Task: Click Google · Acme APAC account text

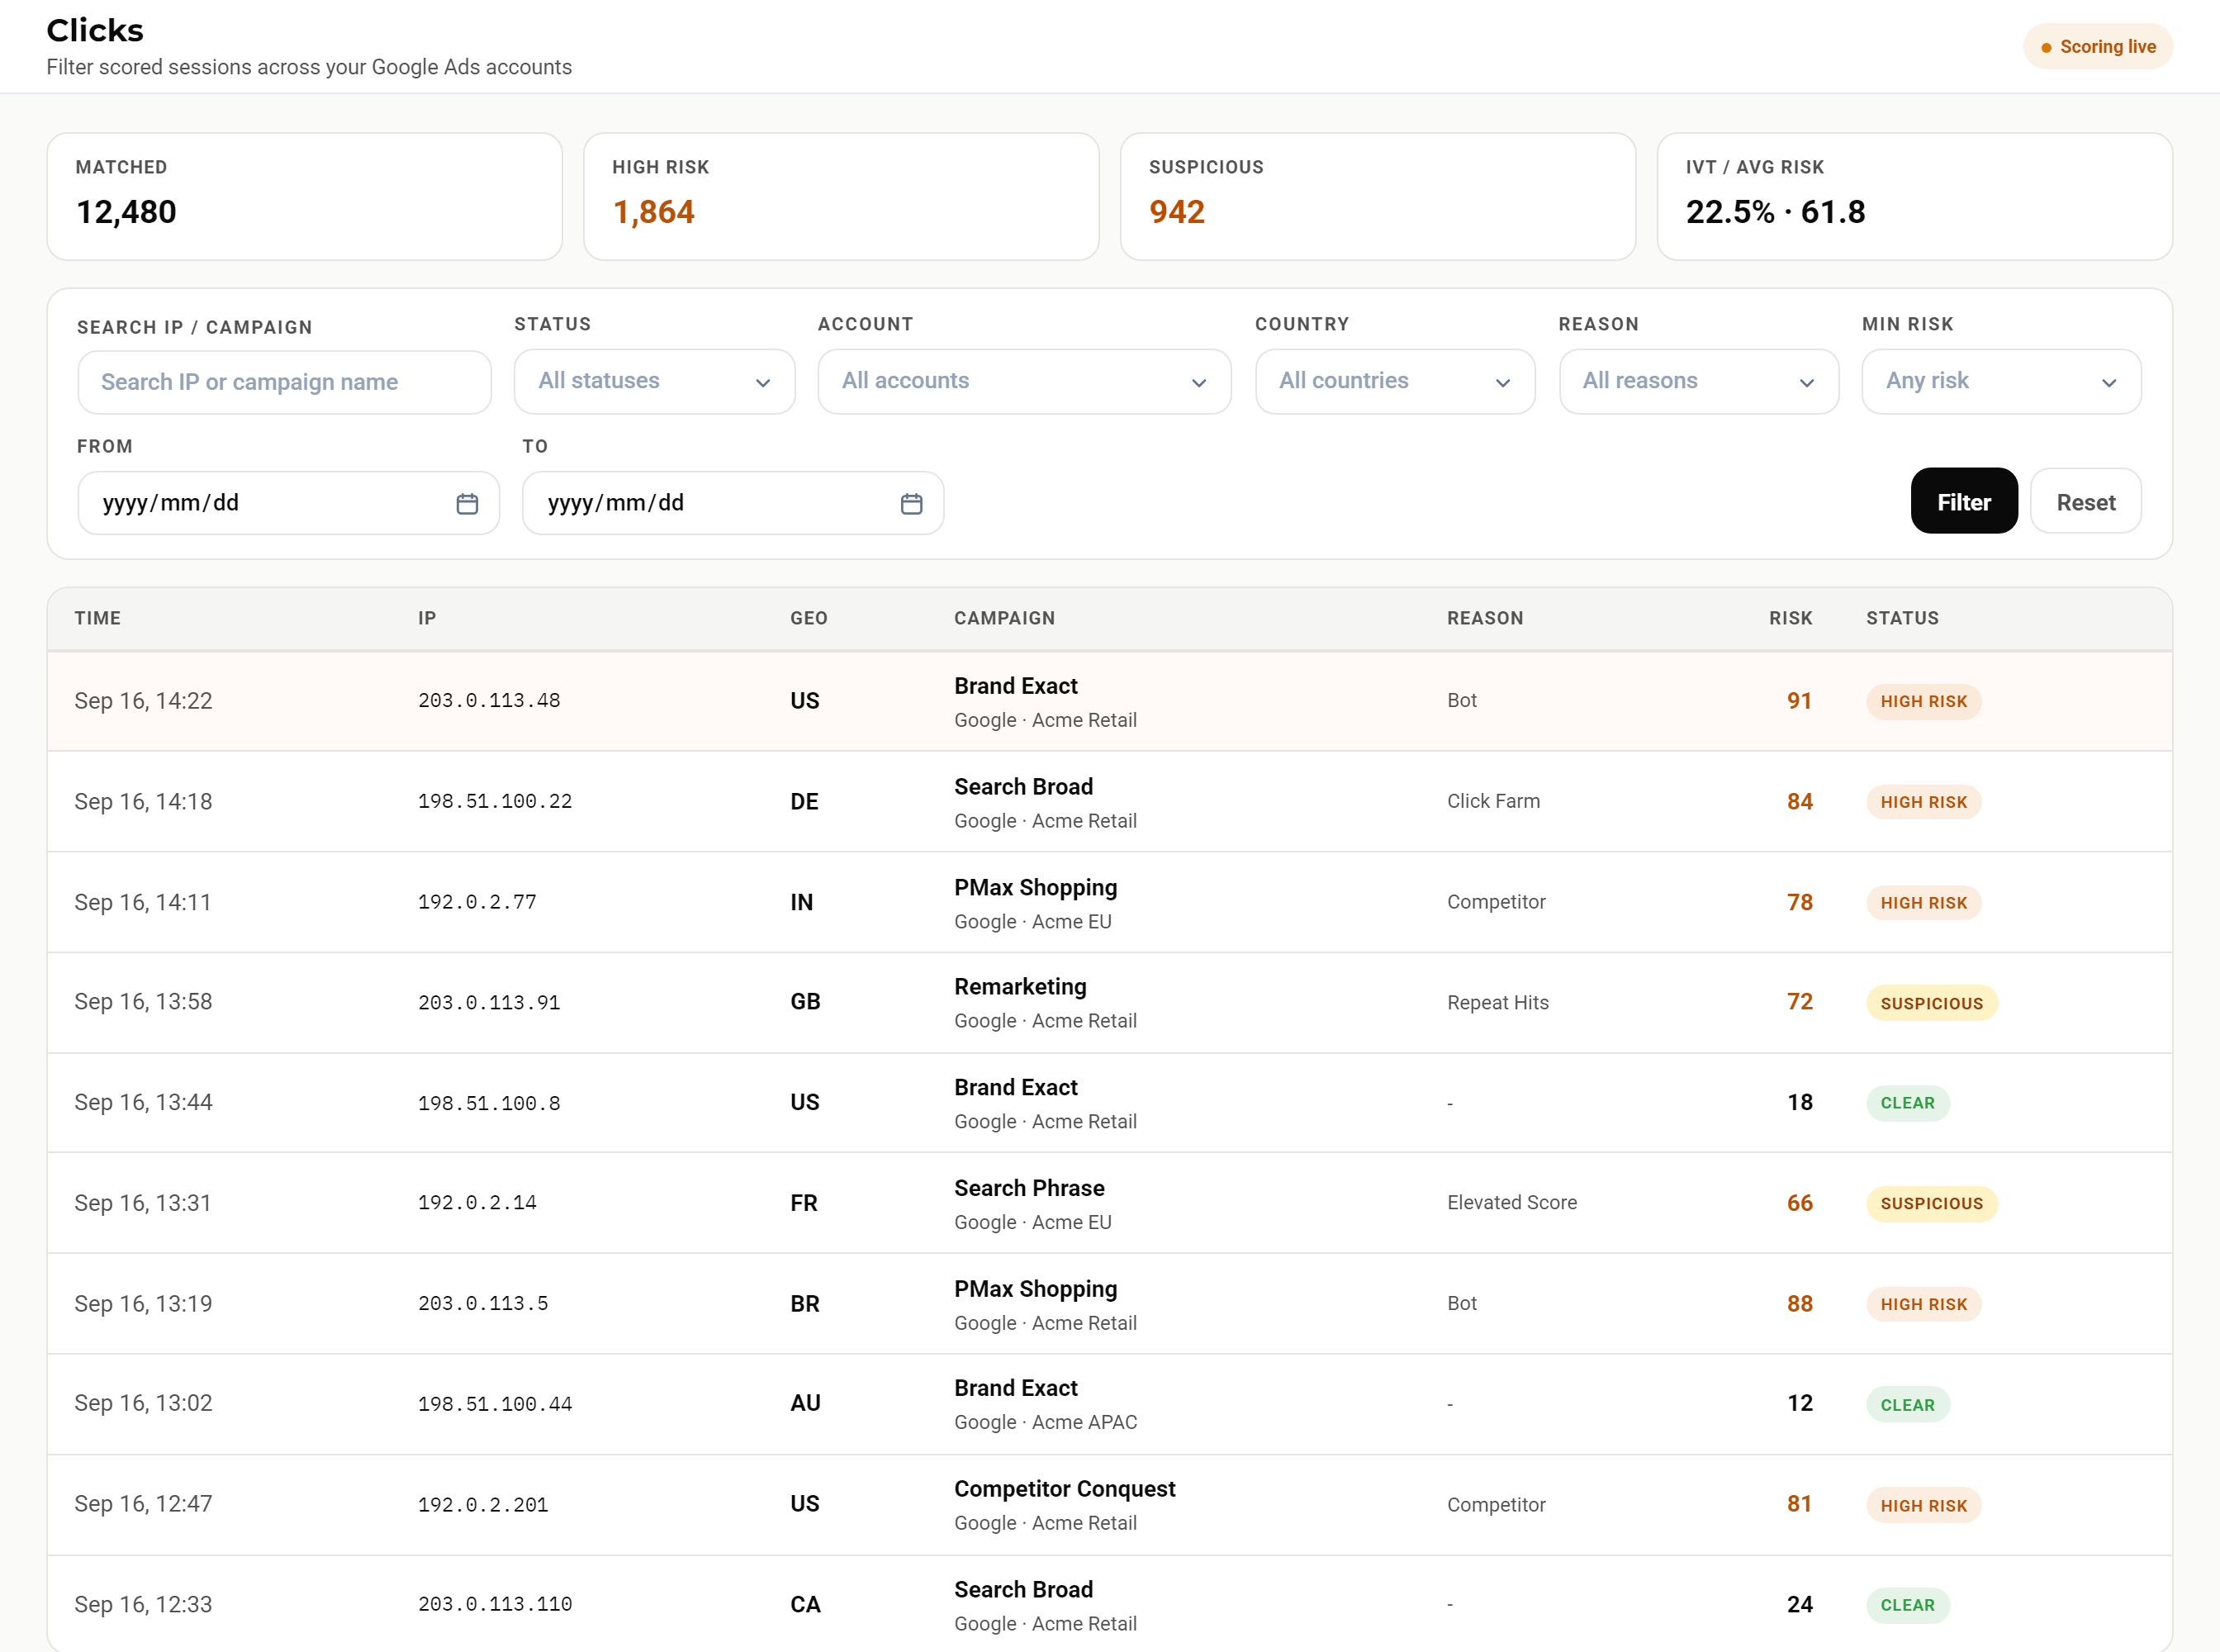Action: [1045, 1422]
